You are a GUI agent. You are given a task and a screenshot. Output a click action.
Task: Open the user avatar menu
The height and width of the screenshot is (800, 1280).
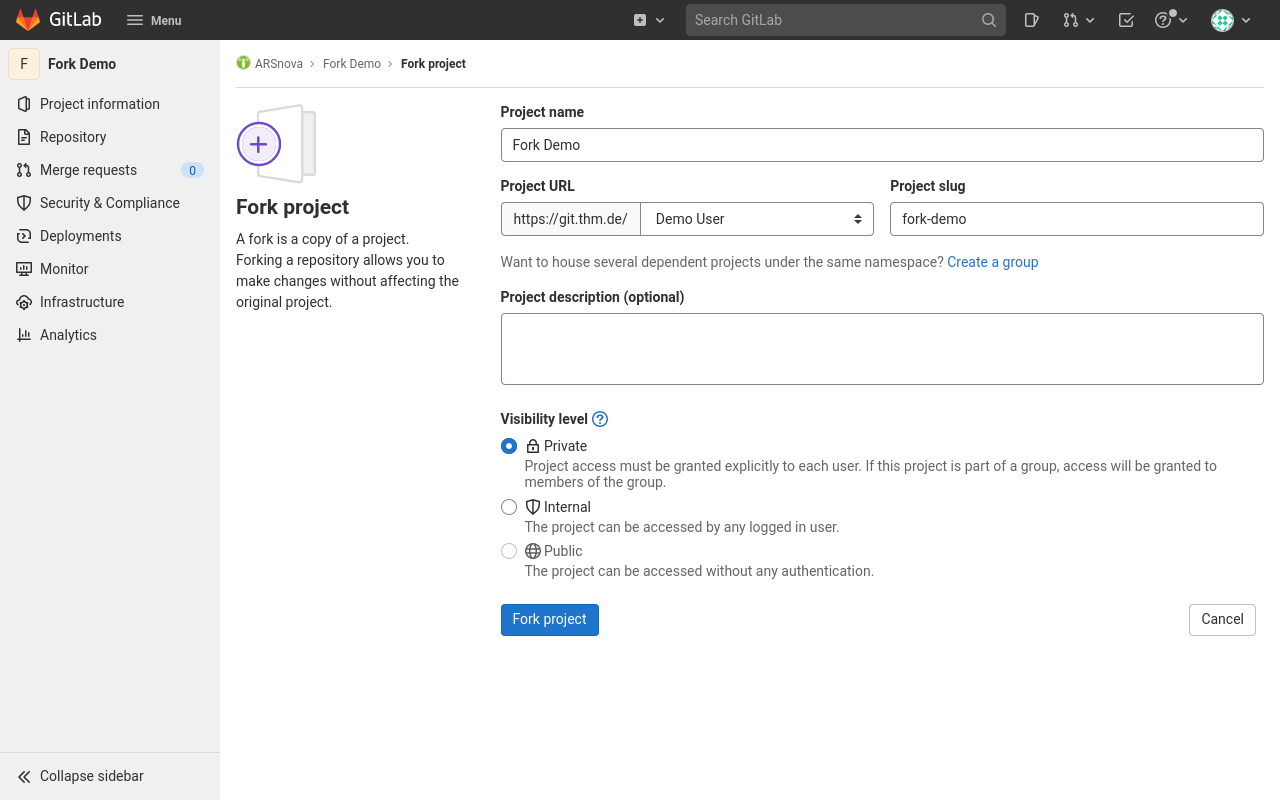tap(1231, 20)
